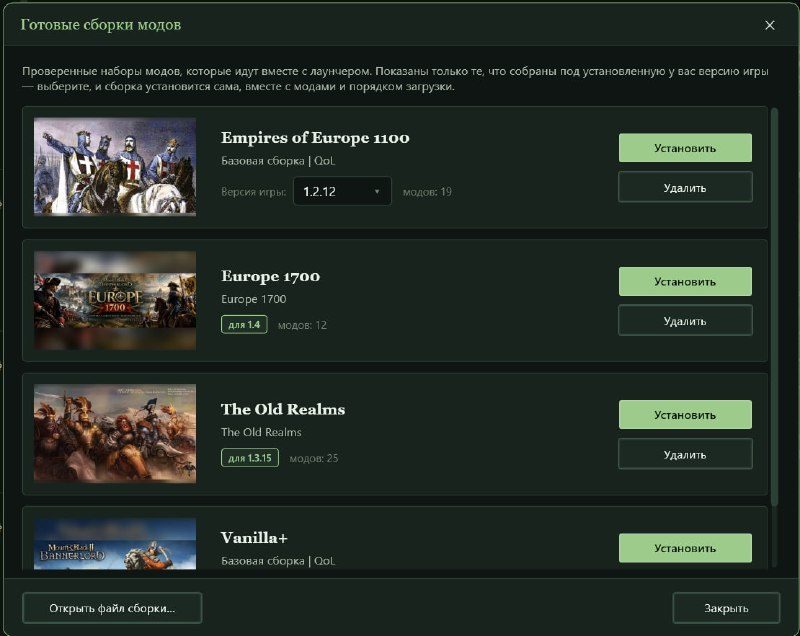This screenshot has width=800, height=636.
Task: Click the 'модов: 12' count
Action: click(x=303, y=325)
